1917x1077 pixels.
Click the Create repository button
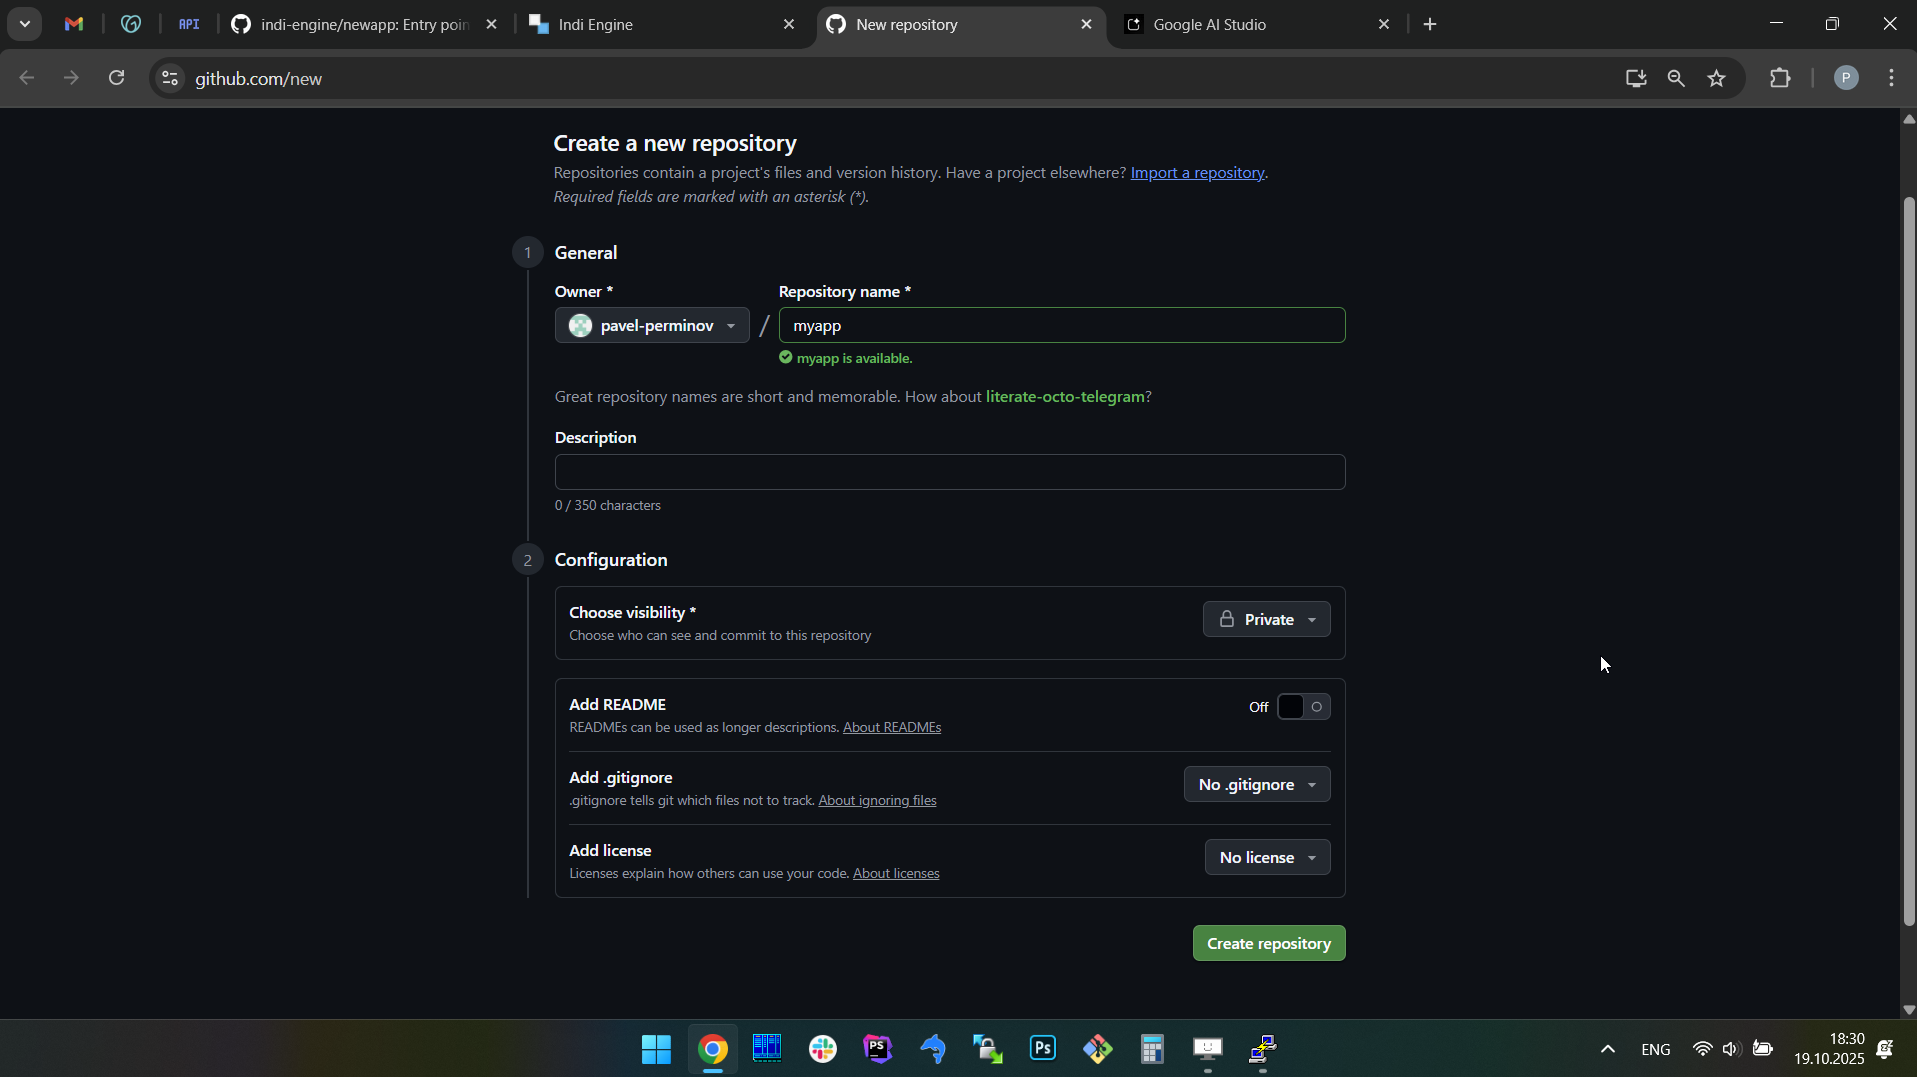point(1268,943)
